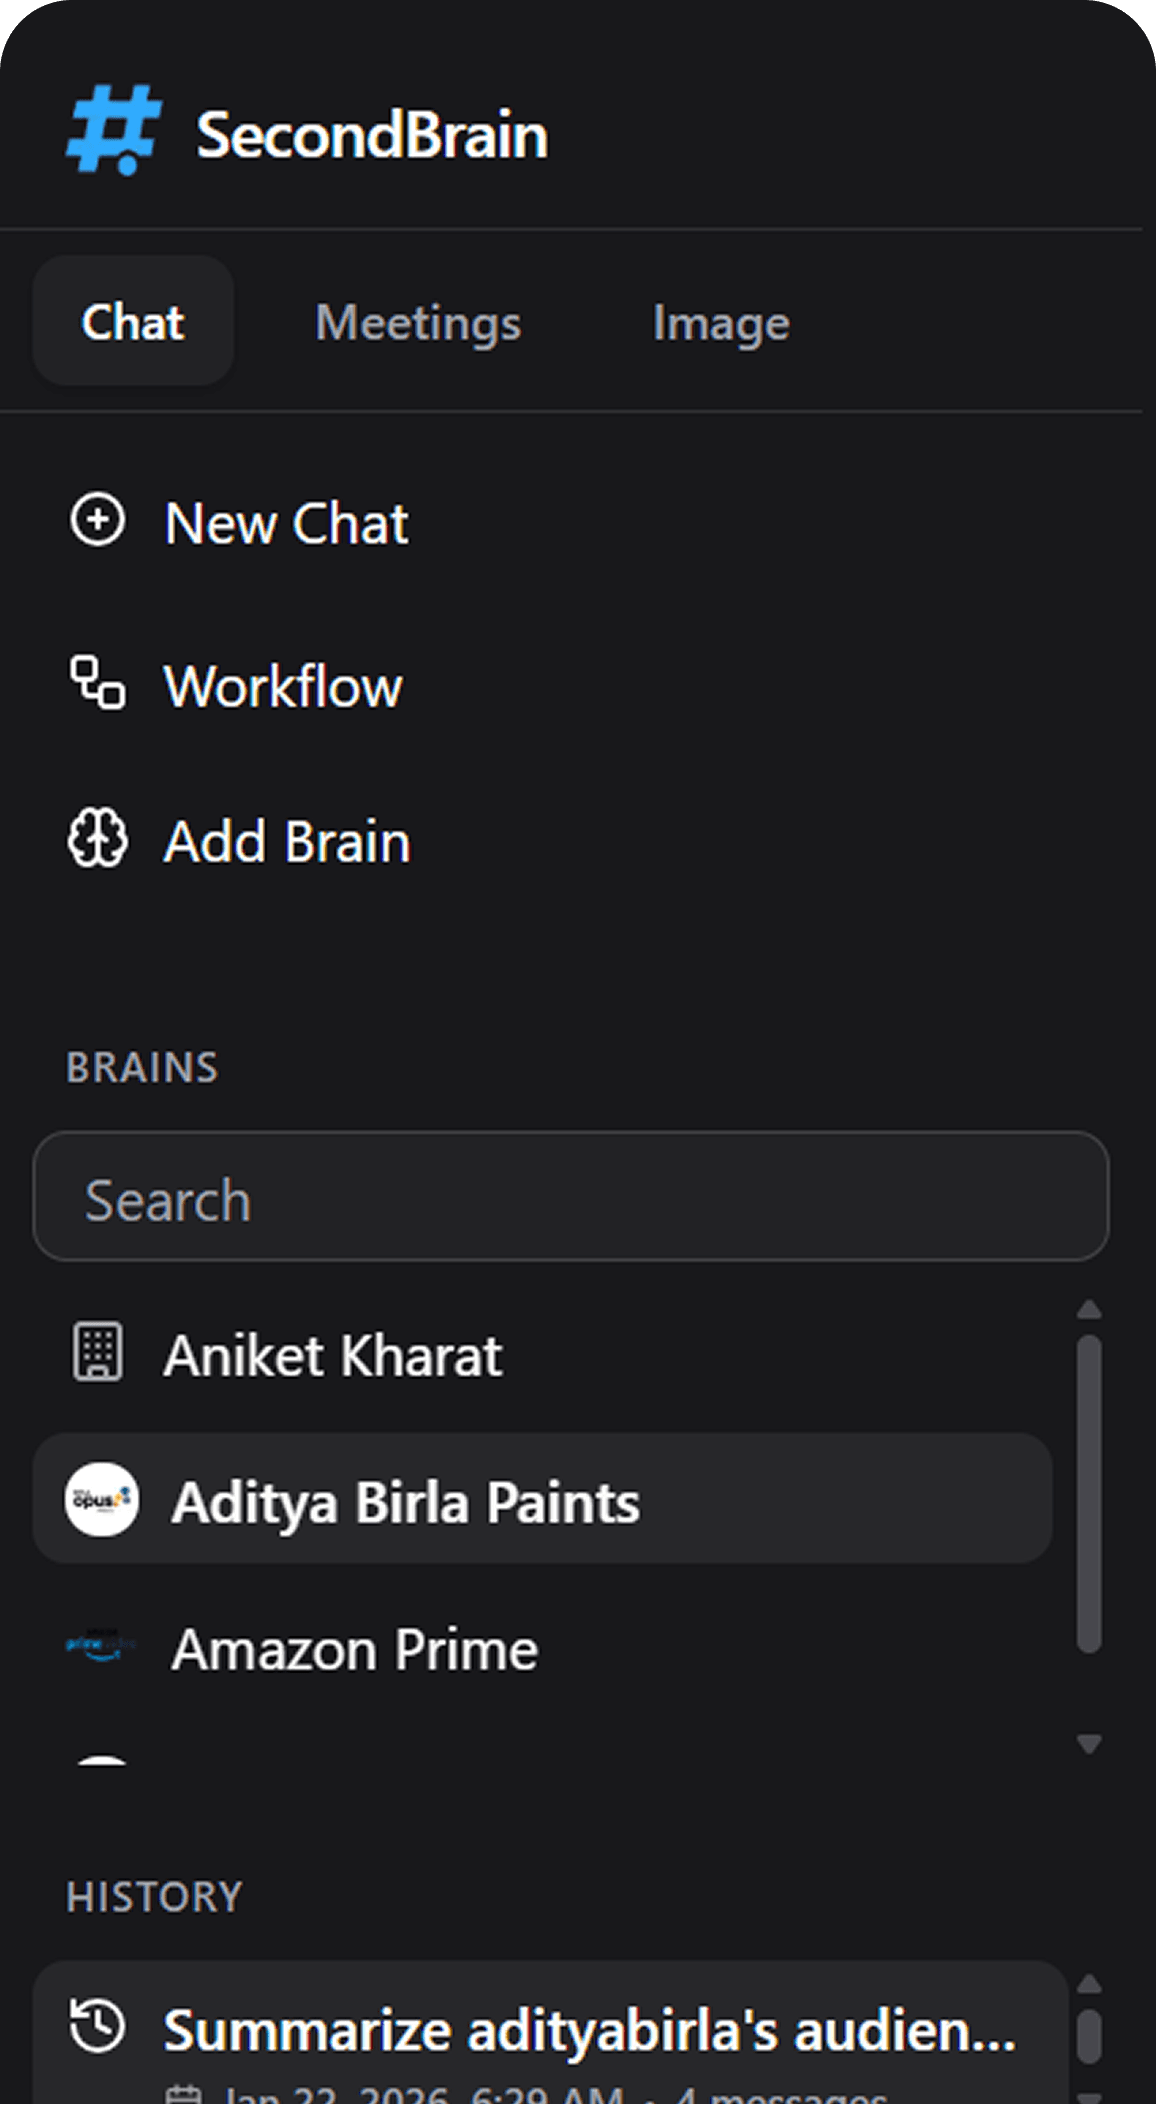The image size is (1156, 2104).
Task: Switch to the Meetings tab
Action: 417,322
